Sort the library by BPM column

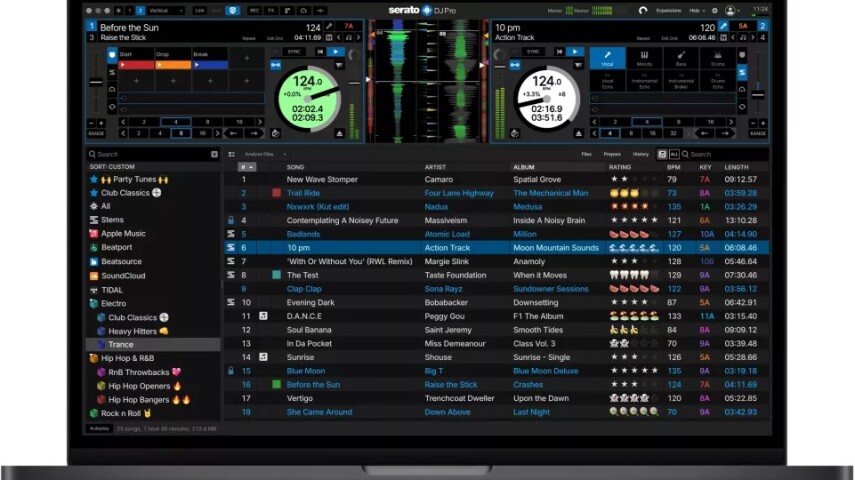(673, 167)
